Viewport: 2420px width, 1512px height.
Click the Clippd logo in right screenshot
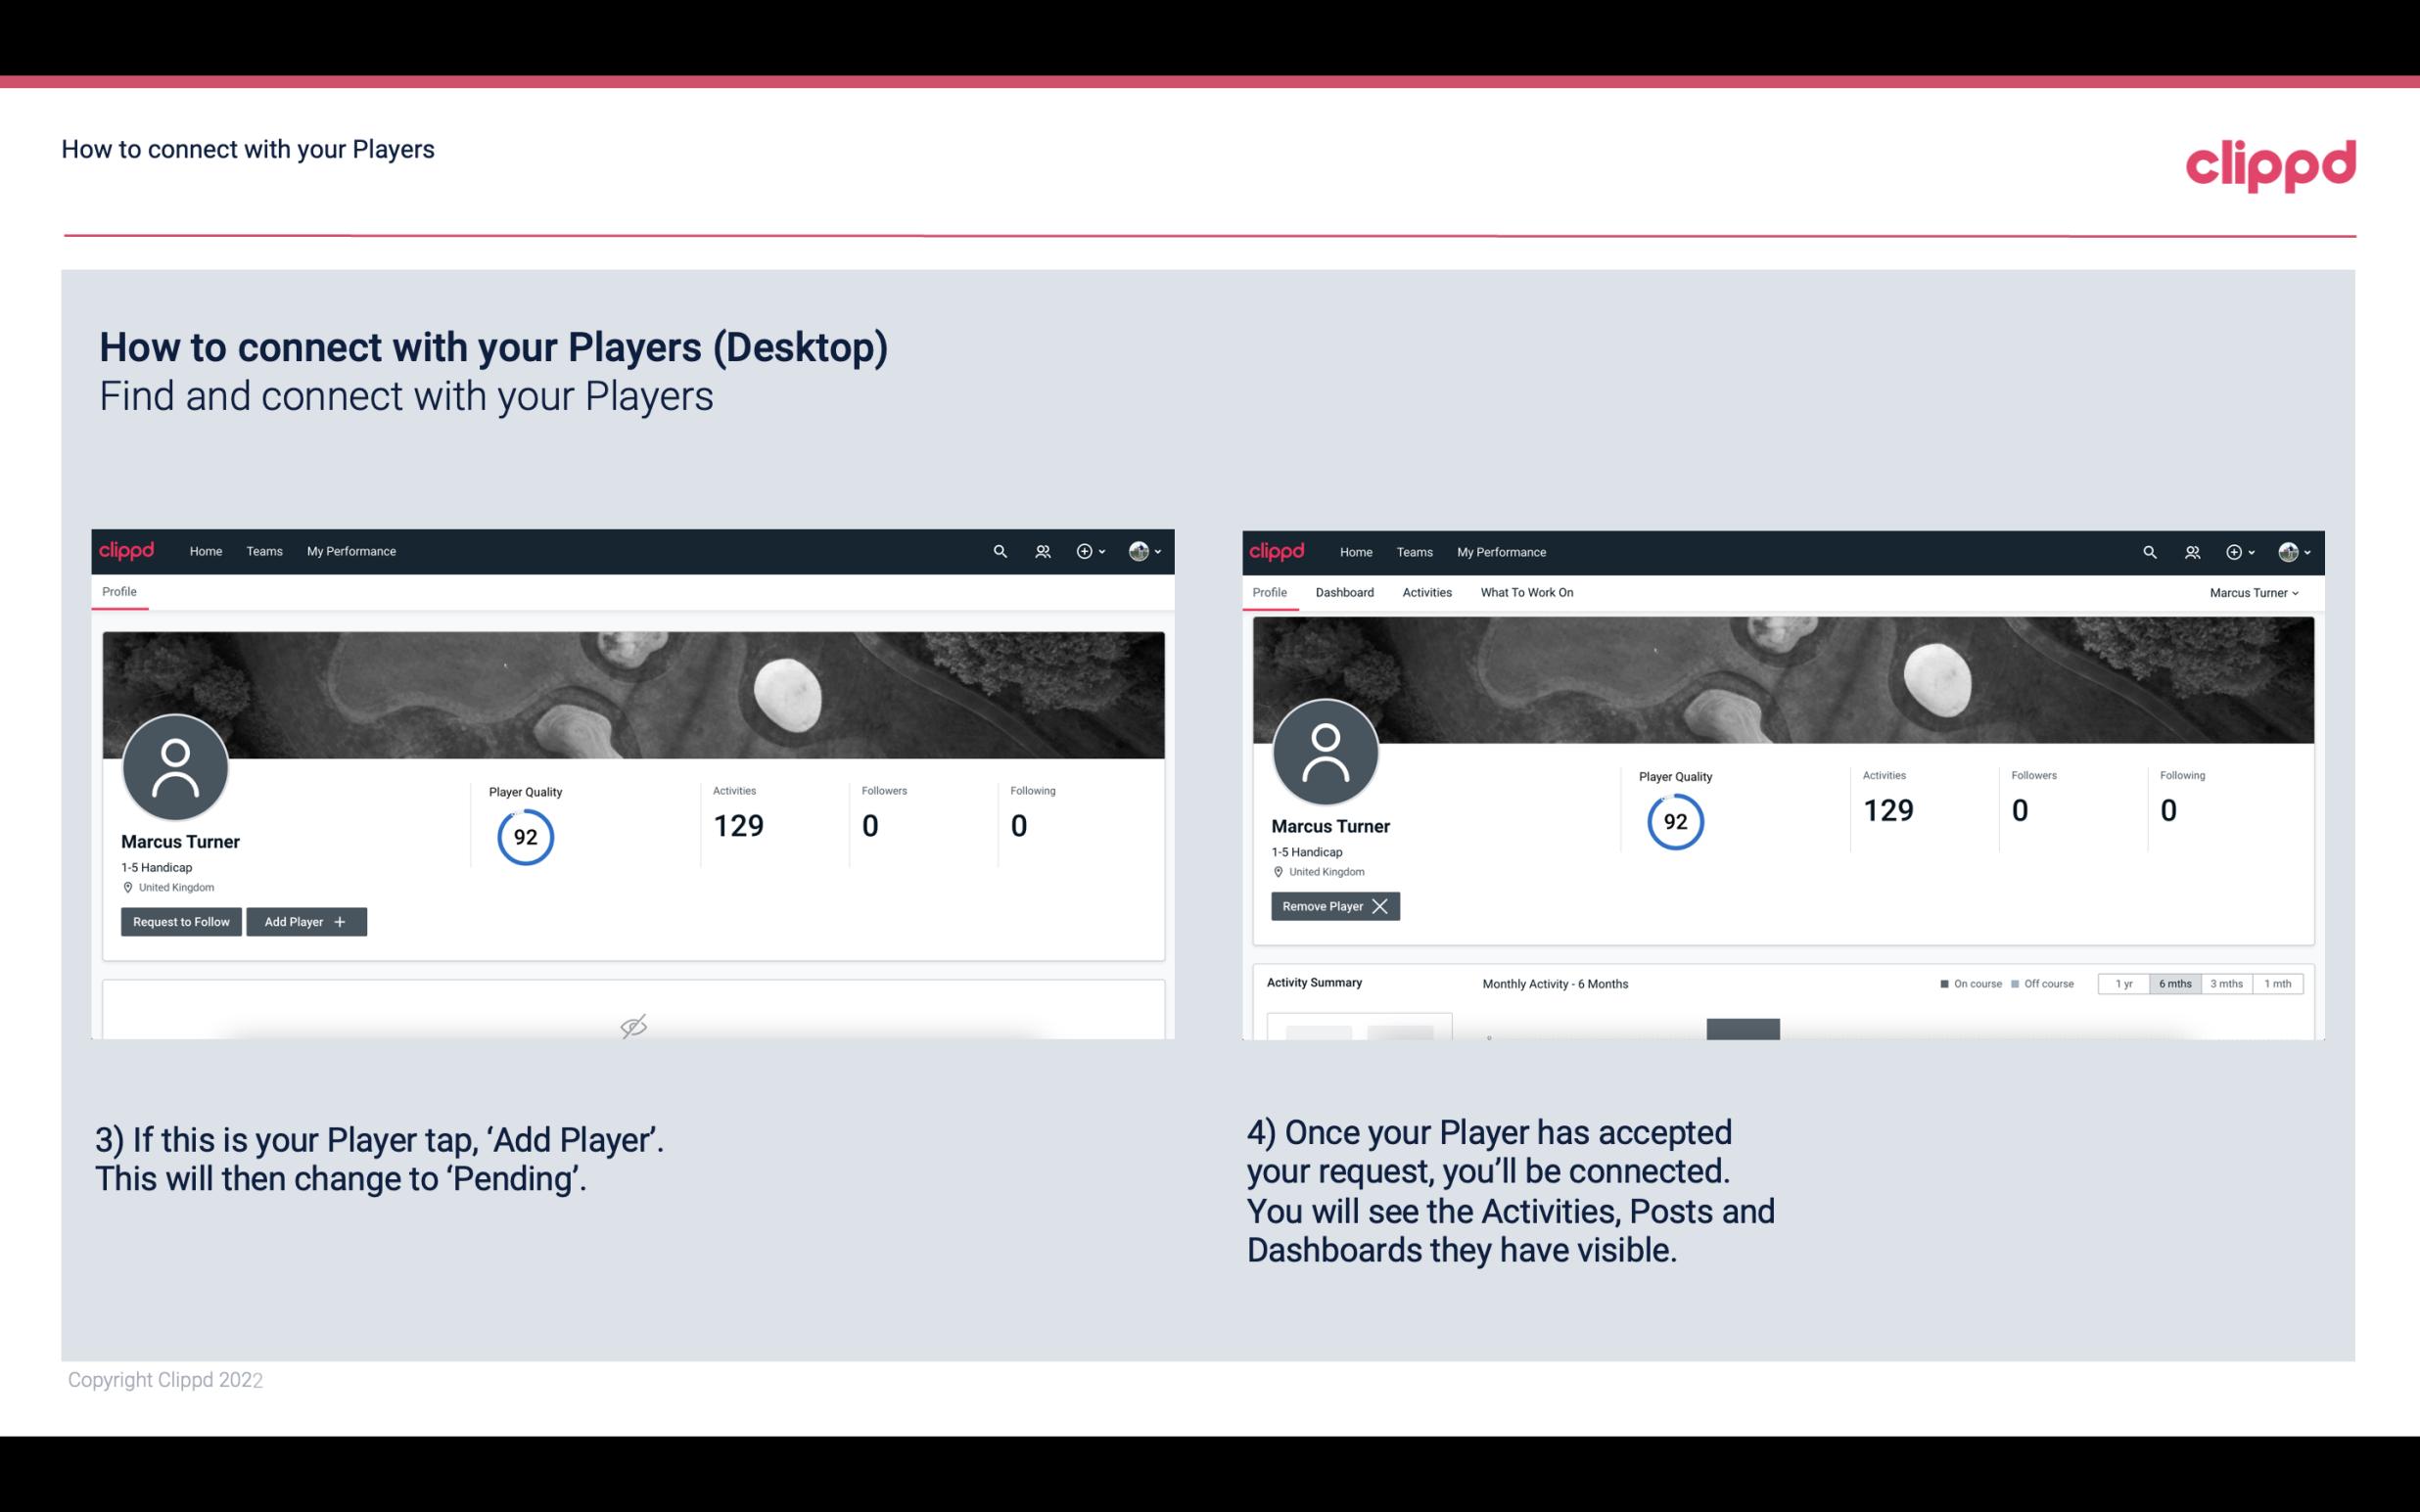click(1276, 550)
